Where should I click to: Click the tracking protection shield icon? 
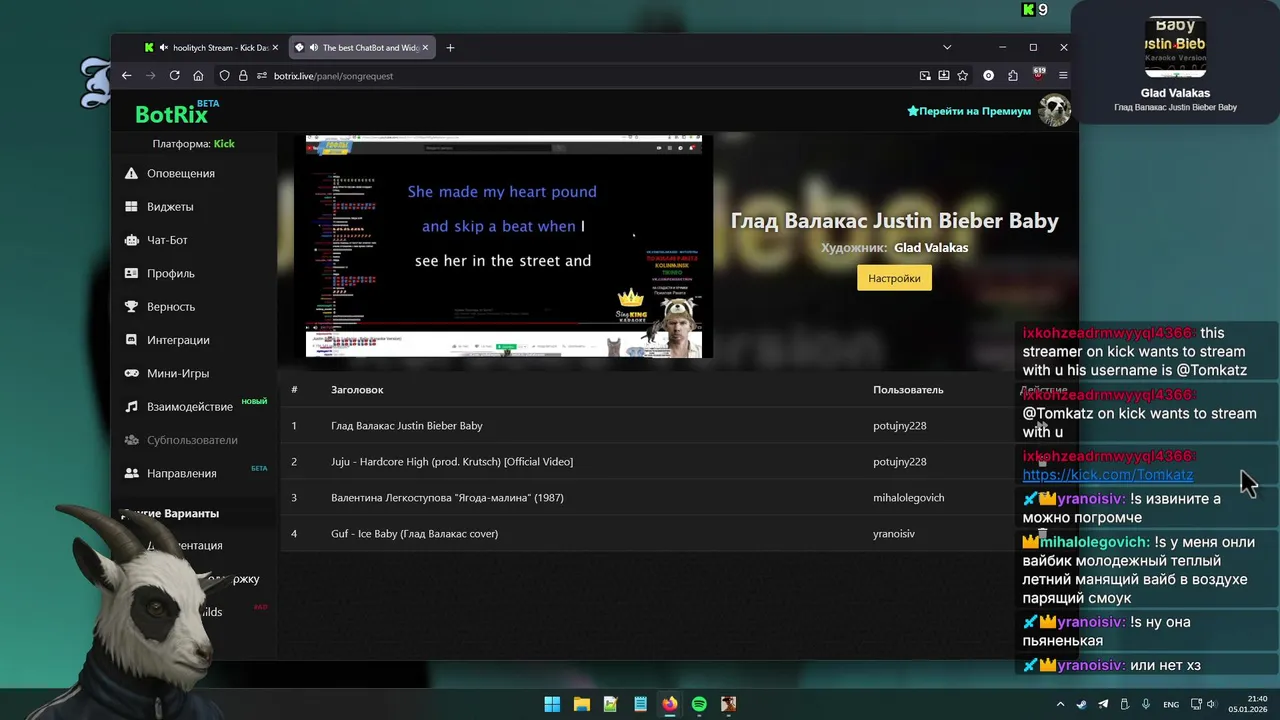point(225,75)
